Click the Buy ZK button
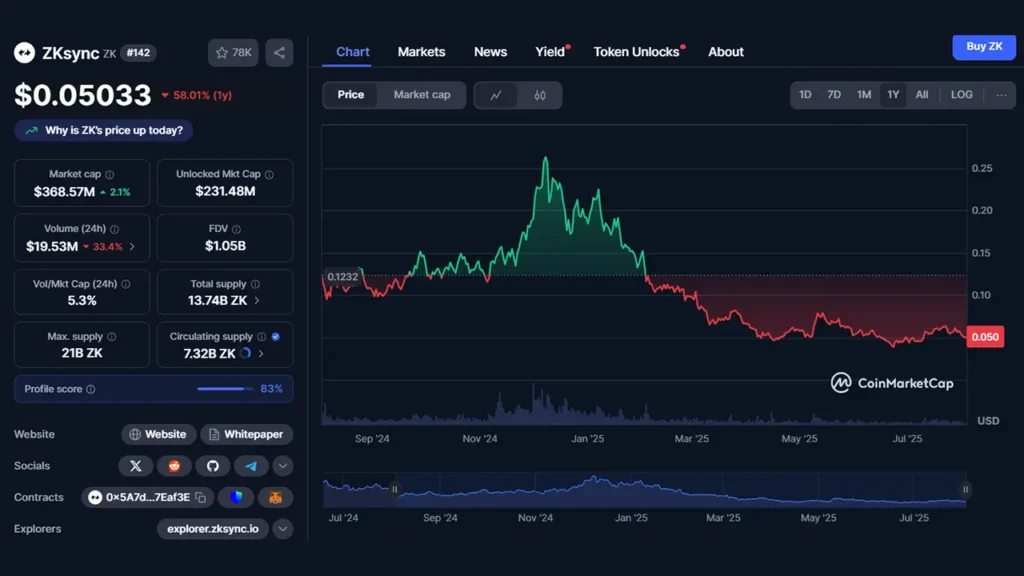Viewport: 1024px width, 576px height. pos(984,46)
